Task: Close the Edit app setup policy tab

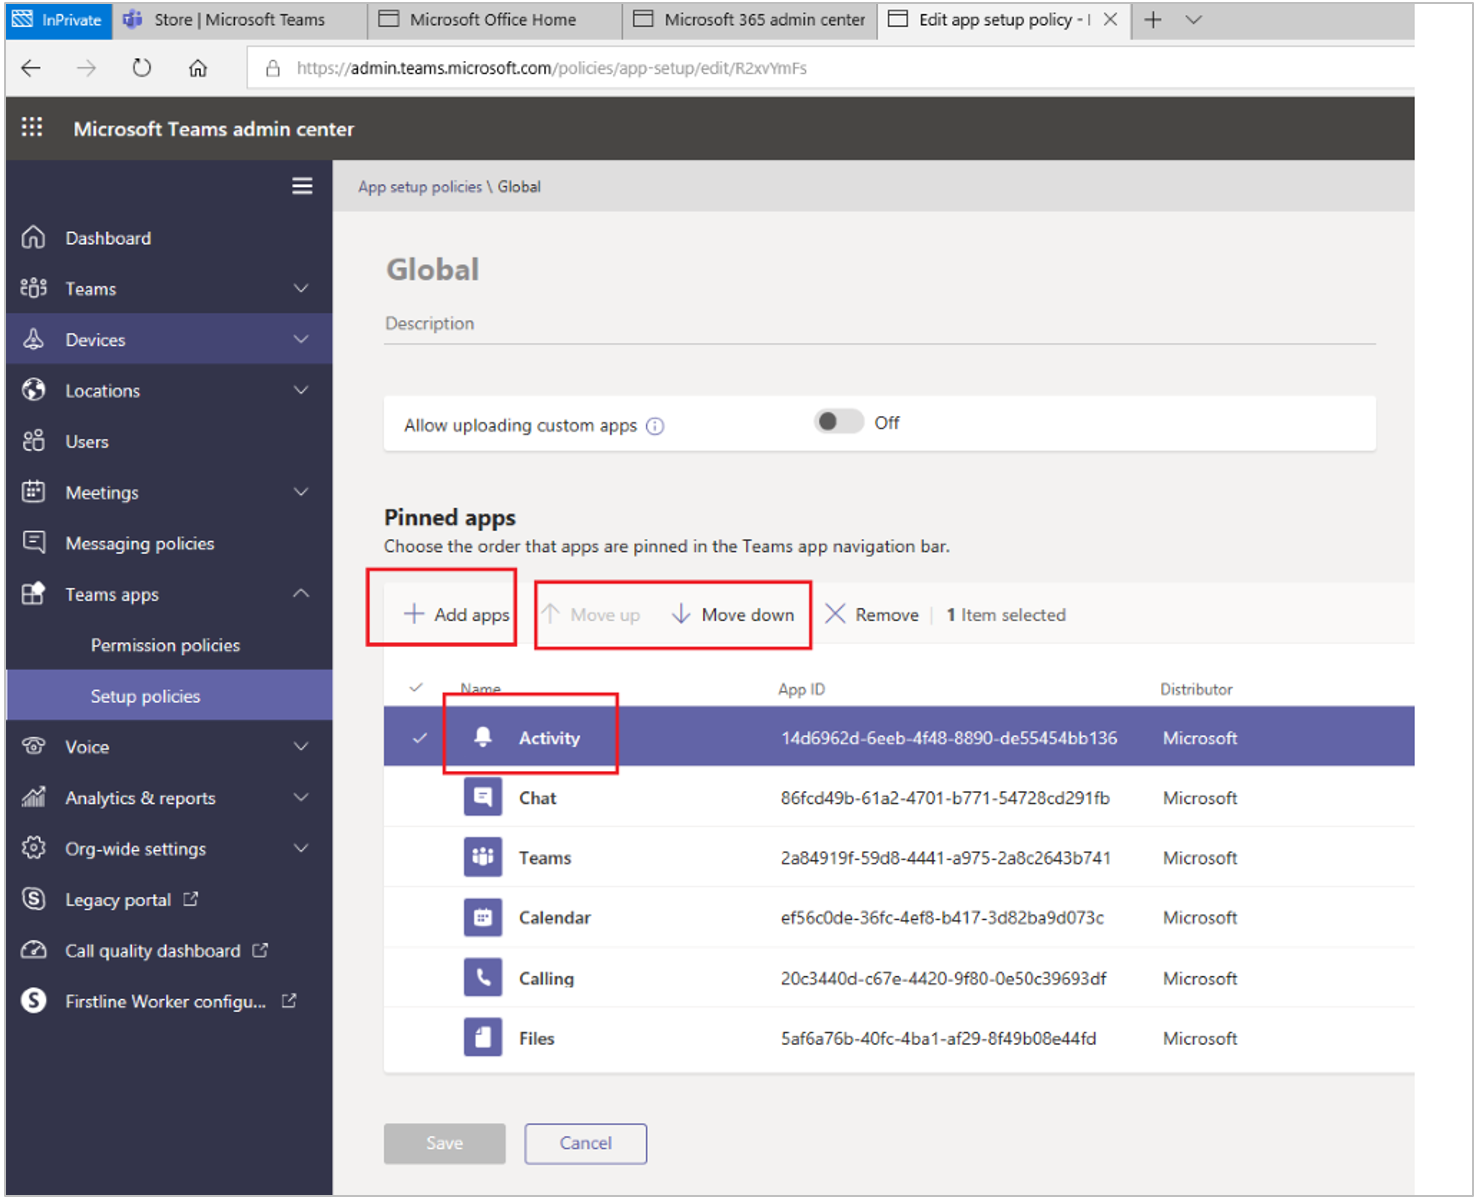Action: click(x=1110, y=20)
